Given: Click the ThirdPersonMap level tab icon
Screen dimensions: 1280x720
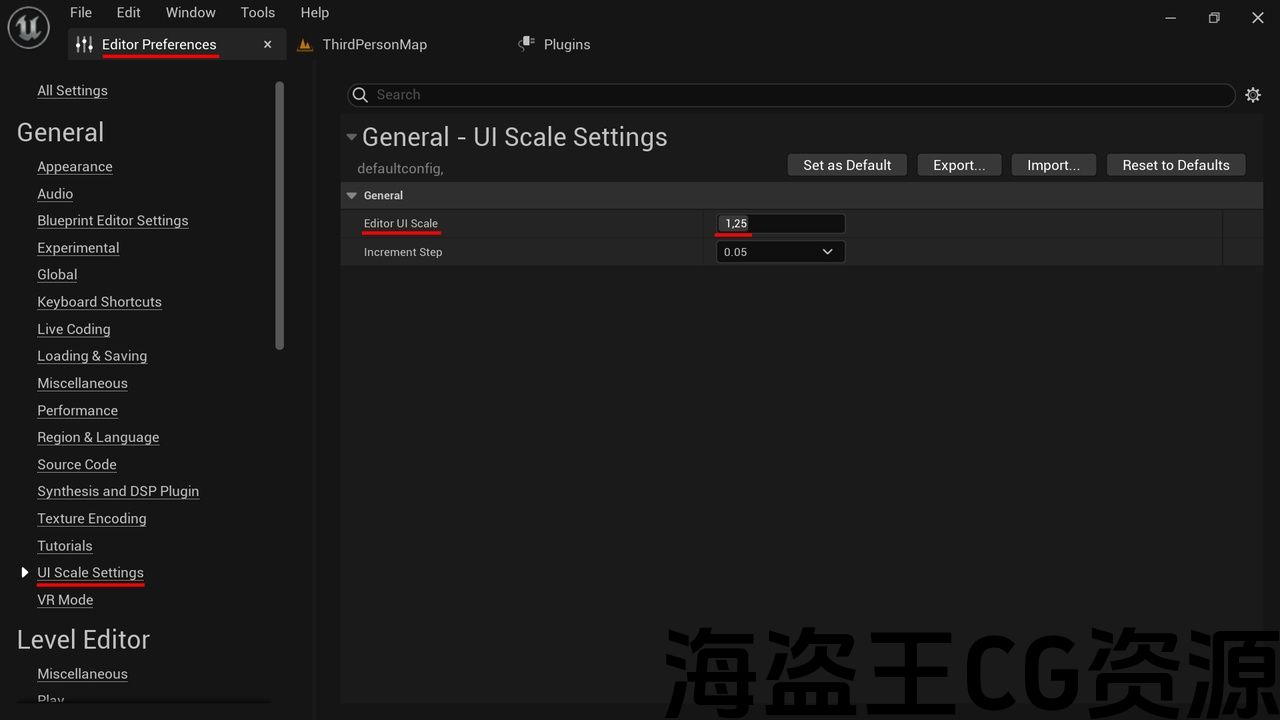Looking at the screenshot, I should point(305,45).
